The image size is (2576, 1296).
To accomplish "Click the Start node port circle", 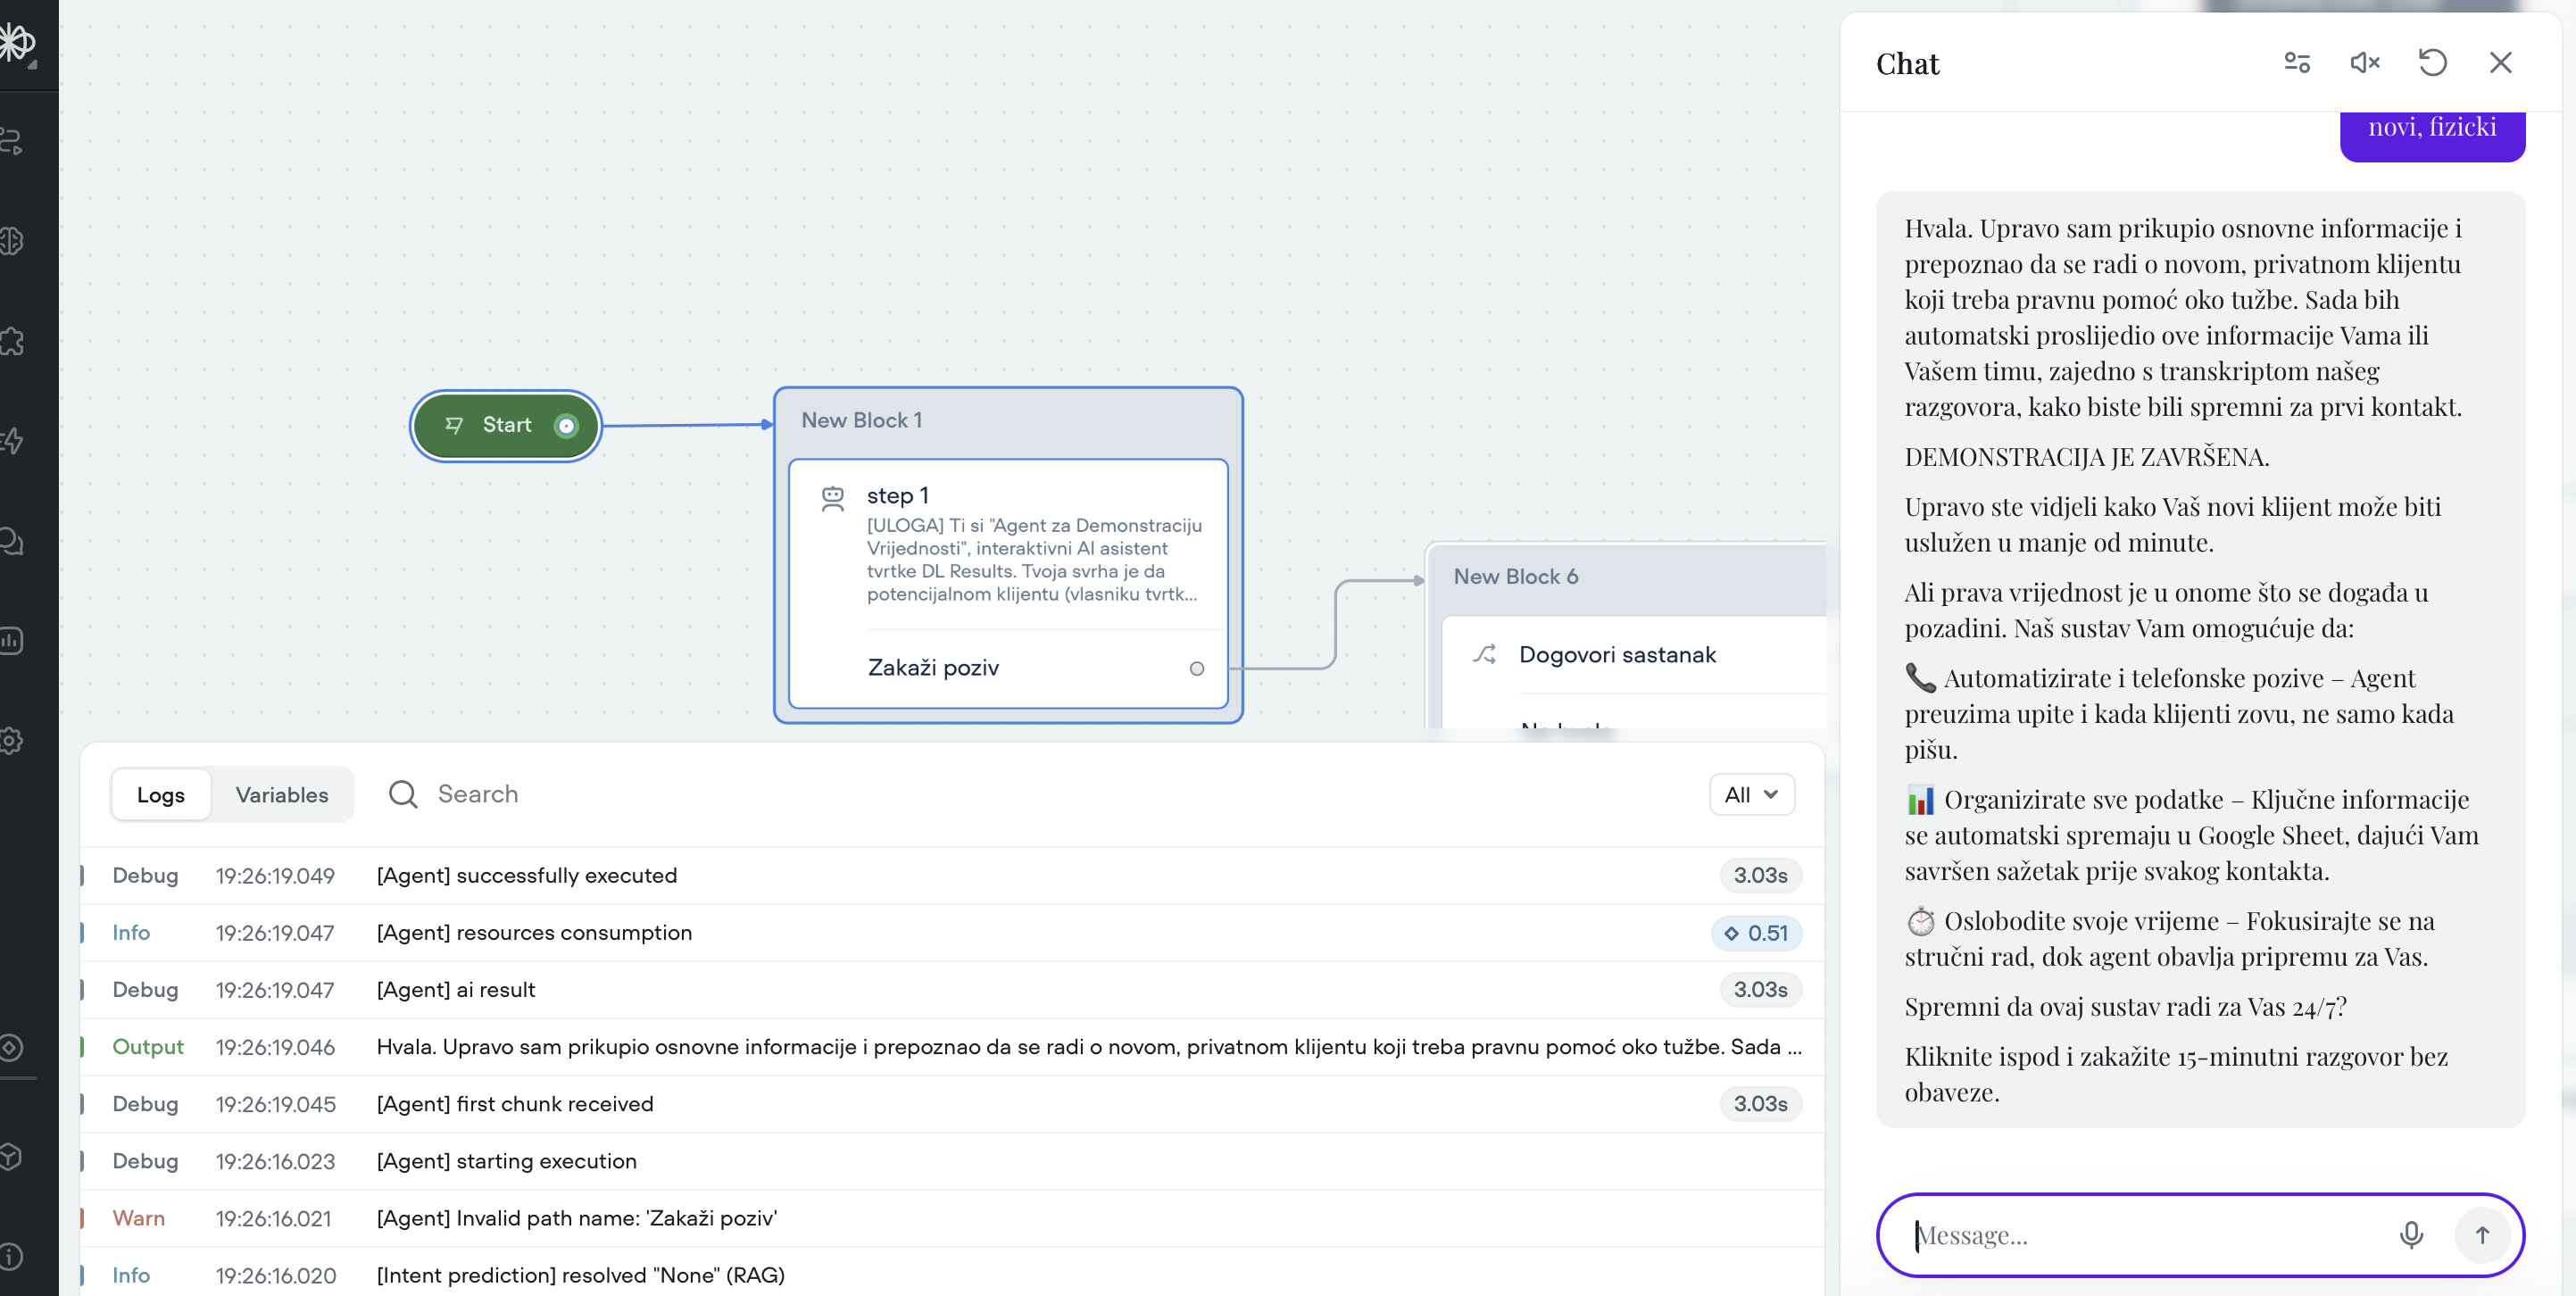I will coord(566,426).
